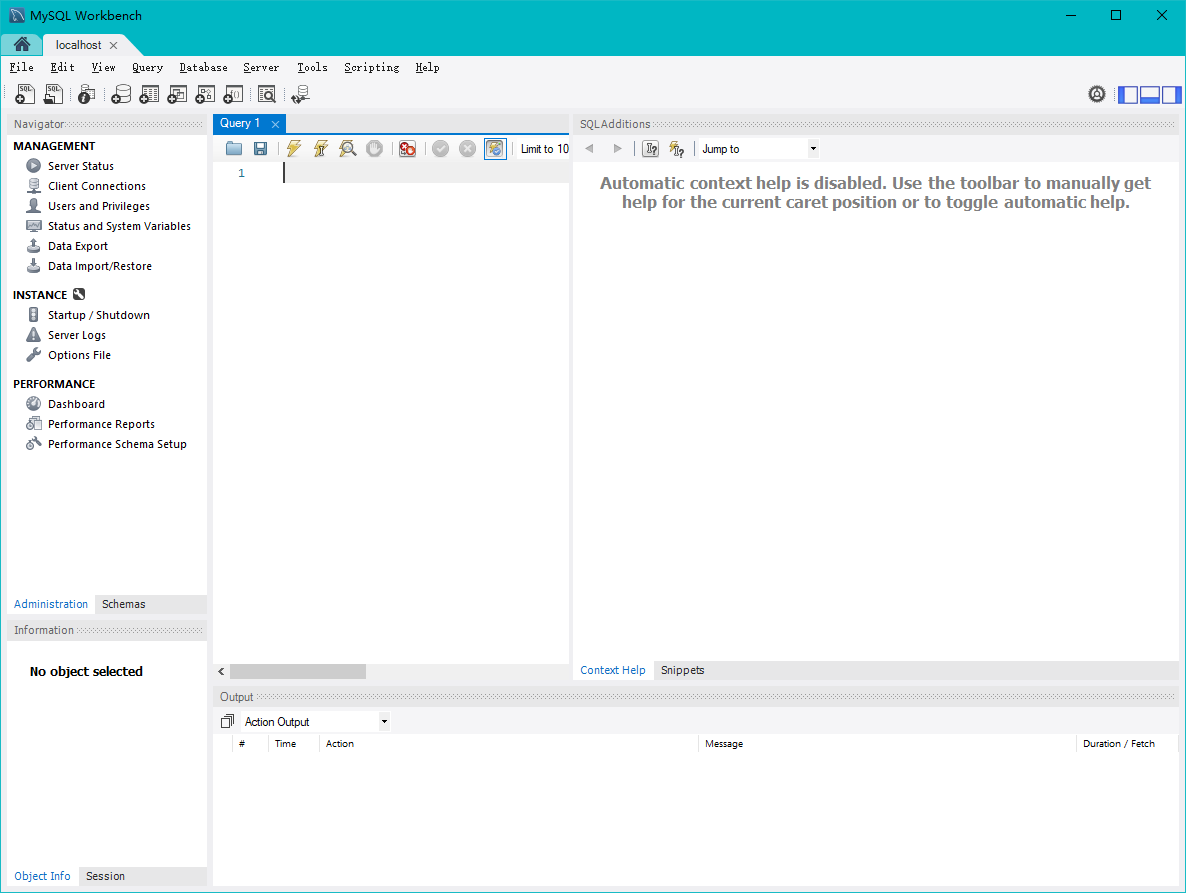This screenshot has height=893, width=1186.
Task: Open the Server menu
Action: [x=261, y=67]
